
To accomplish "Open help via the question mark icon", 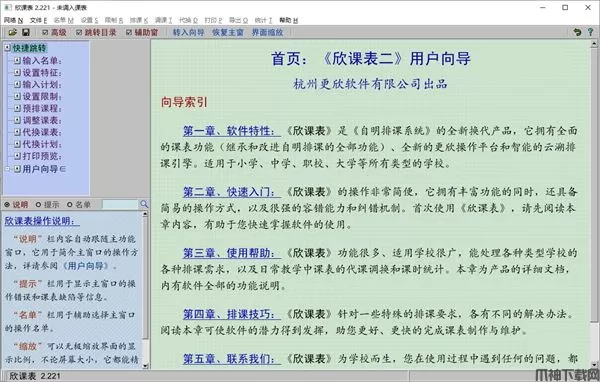I will (x=590, y=33).
